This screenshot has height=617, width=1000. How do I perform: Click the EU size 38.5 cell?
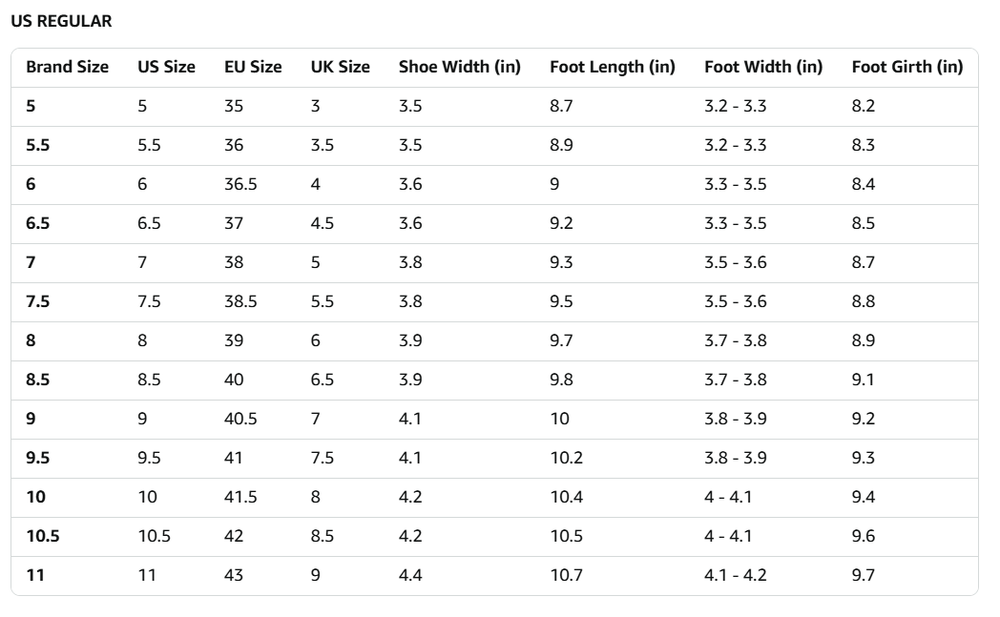tap(241, 302)
